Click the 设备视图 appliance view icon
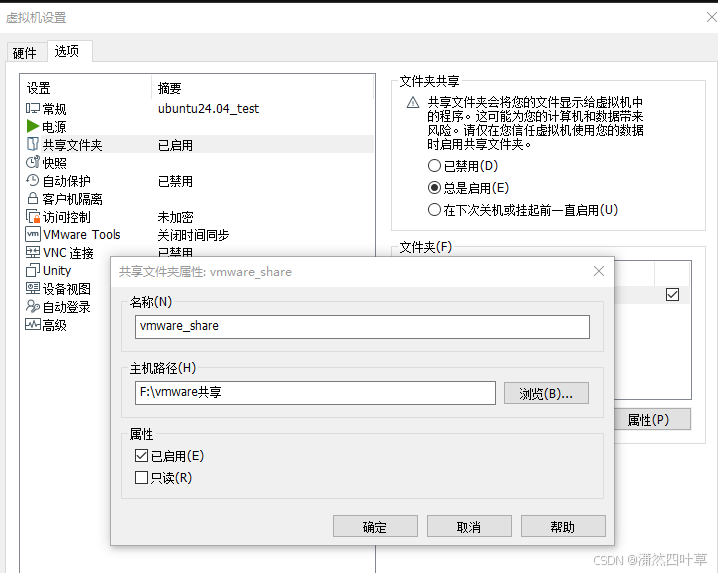Screen dimensions: 718x573 click(33, 288)
